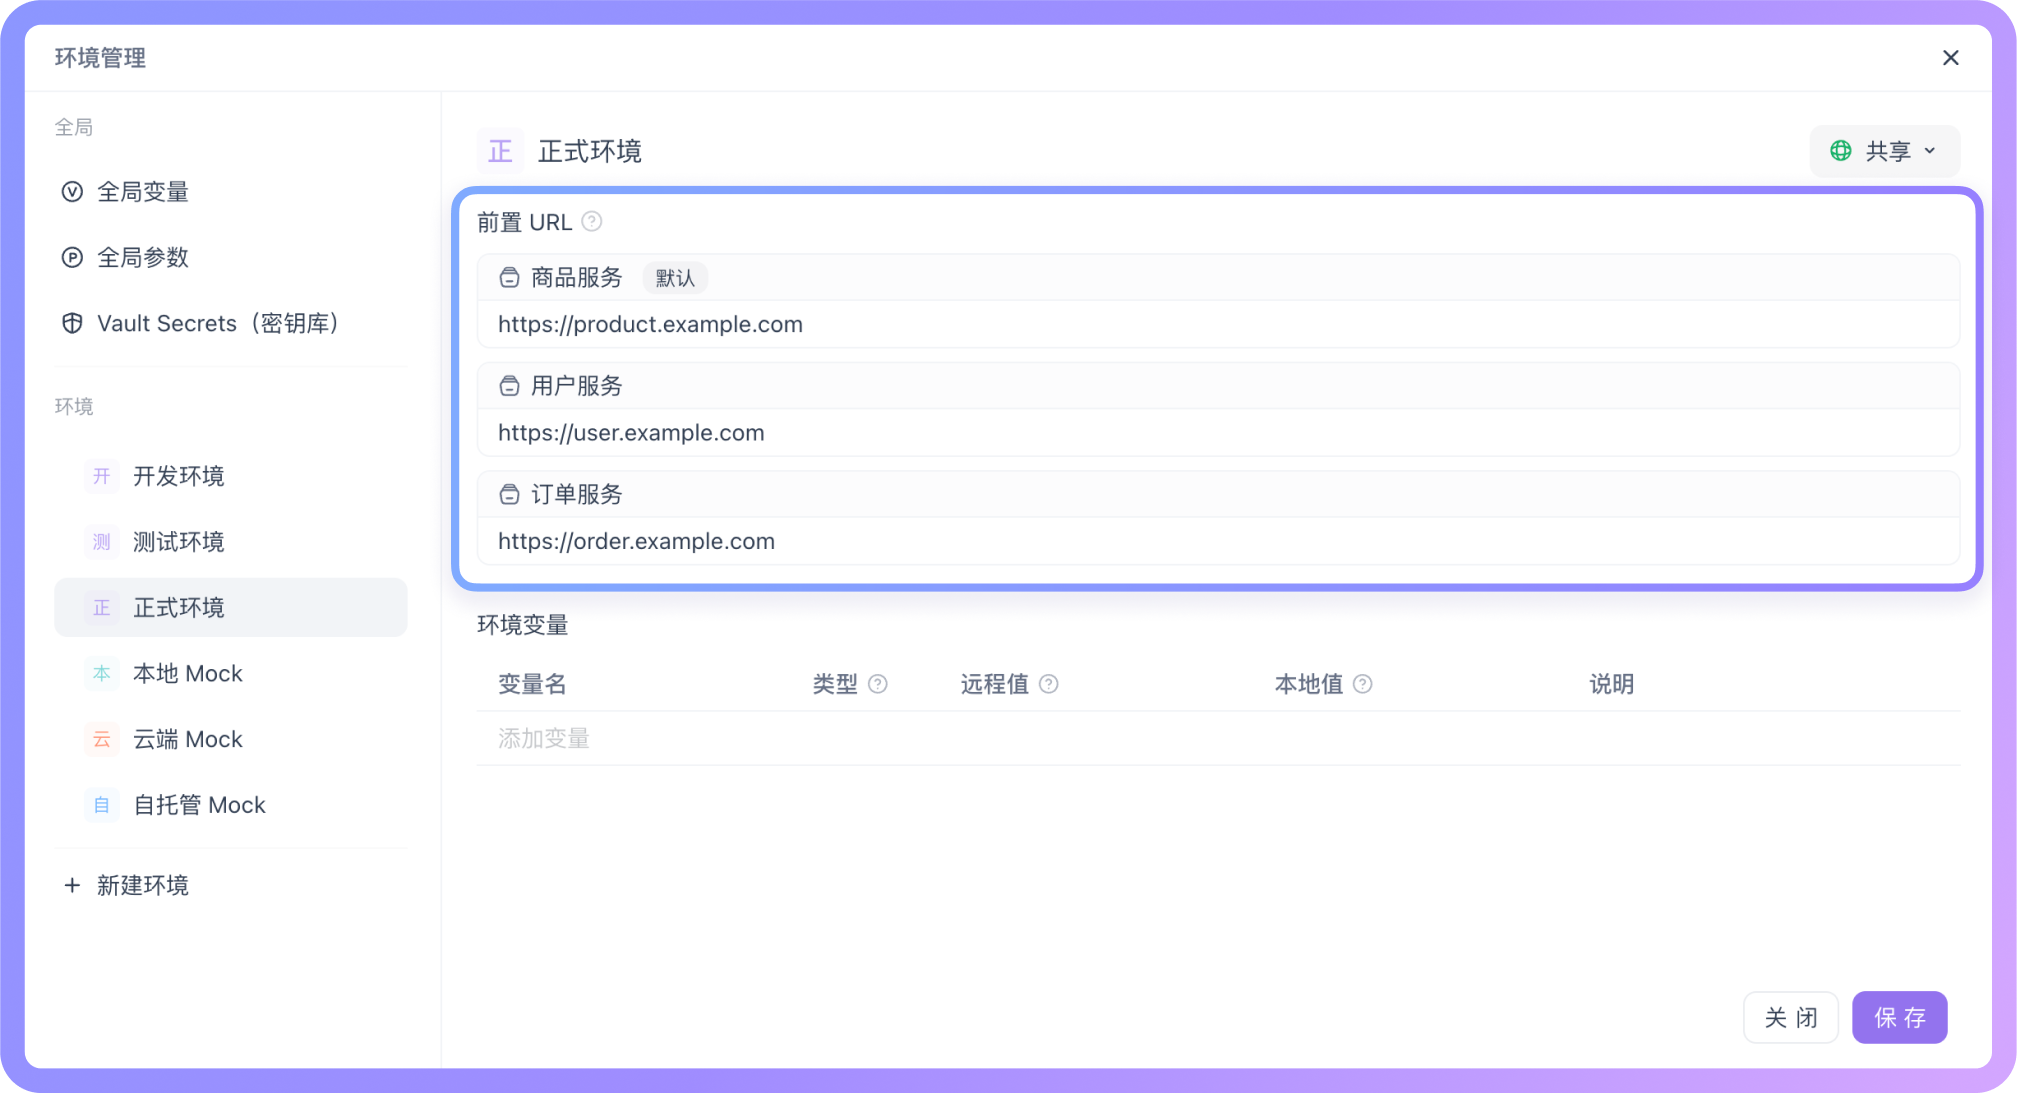Click the 订单服务 label
This screenshot has height=1093, width=2017.
pyautogui.click(x=577, y=494)
